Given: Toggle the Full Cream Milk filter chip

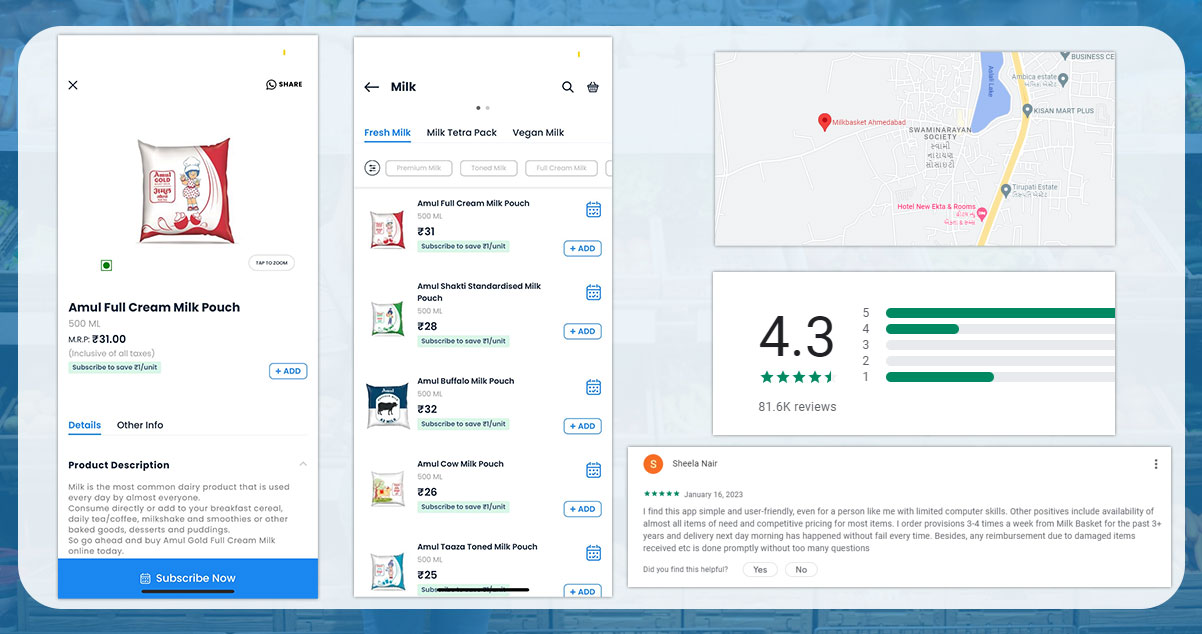Looking at the screenshot, I should (x=561, y=168).
